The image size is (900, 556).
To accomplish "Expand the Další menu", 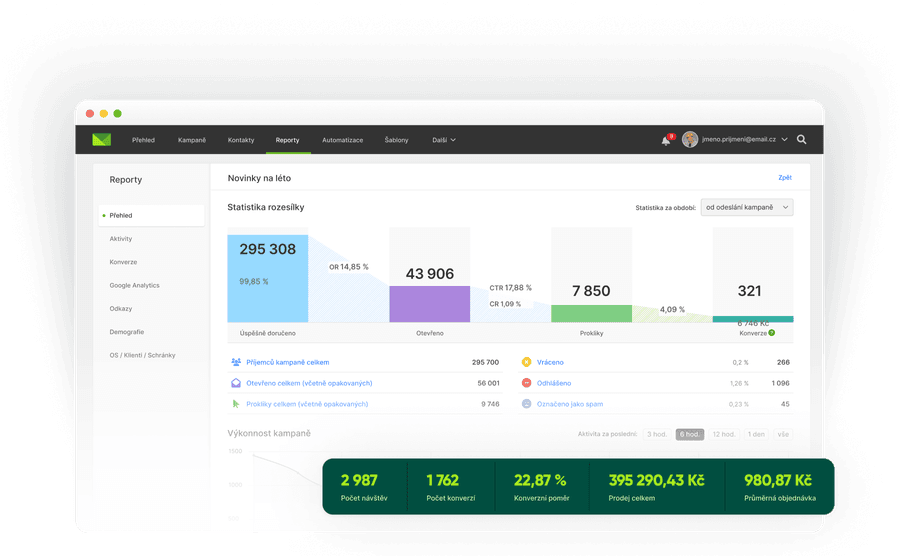I will (x=443, y=140).
